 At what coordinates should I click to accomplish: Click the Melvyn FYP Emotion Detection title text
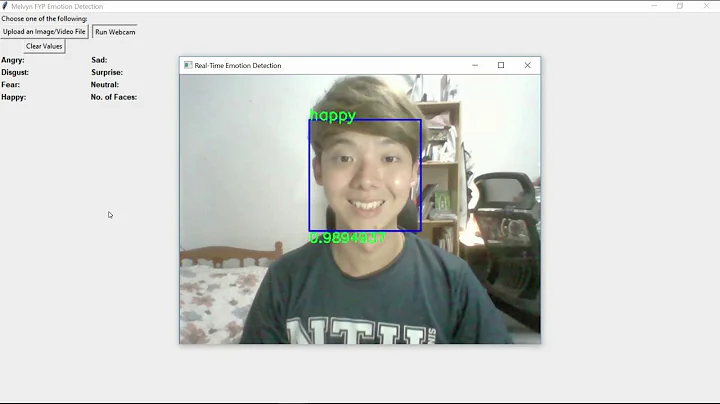[x=57, y=6]
